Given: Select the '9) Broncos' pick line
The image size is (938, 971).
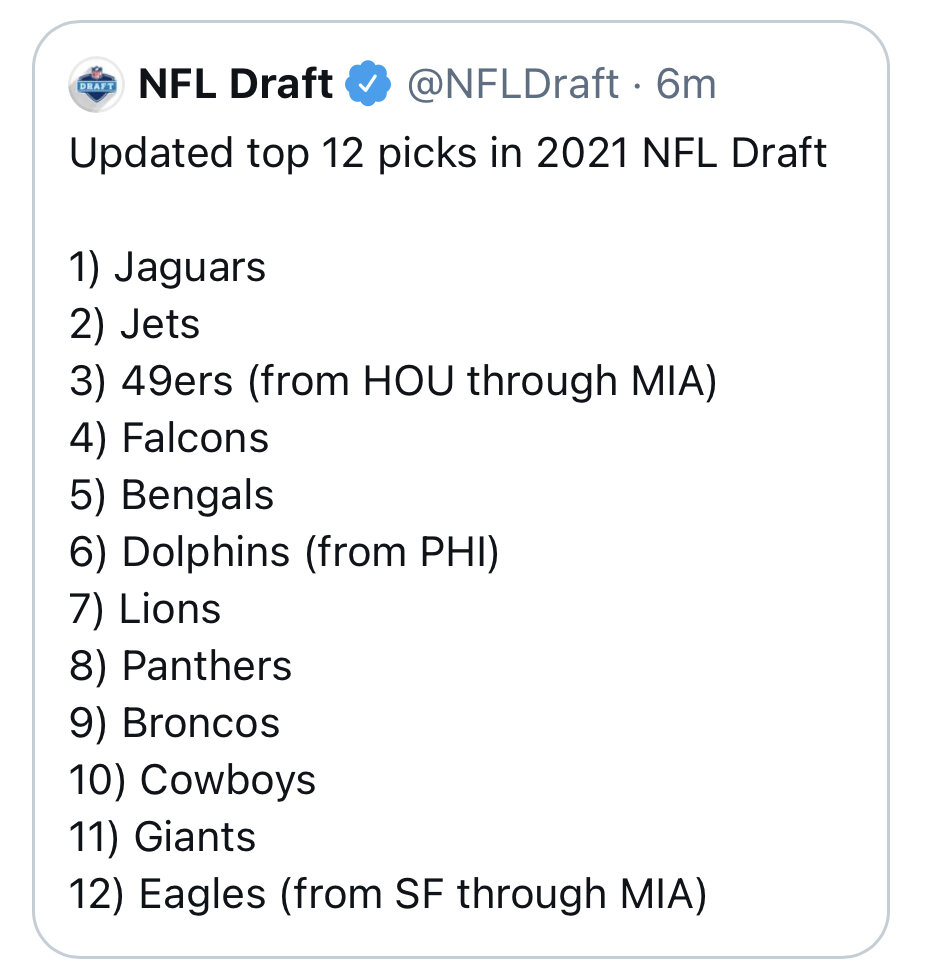Looking at the screenshot, I should 175,724.
